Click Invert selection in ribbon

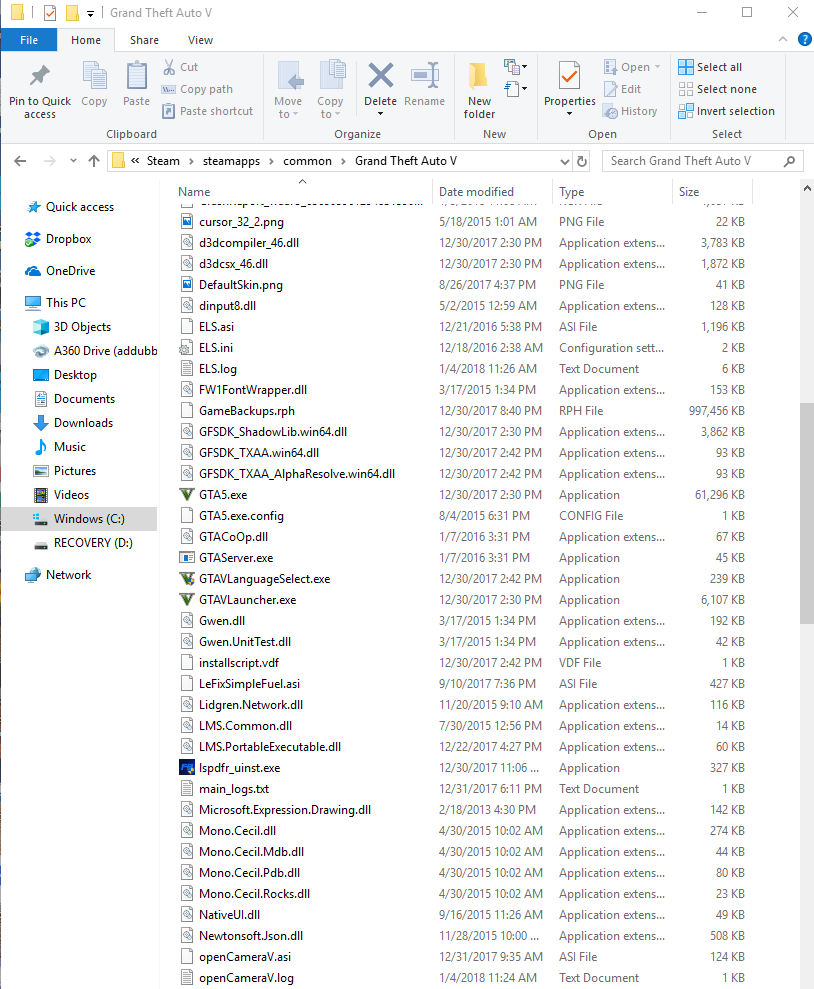click(x=726, y=111)
